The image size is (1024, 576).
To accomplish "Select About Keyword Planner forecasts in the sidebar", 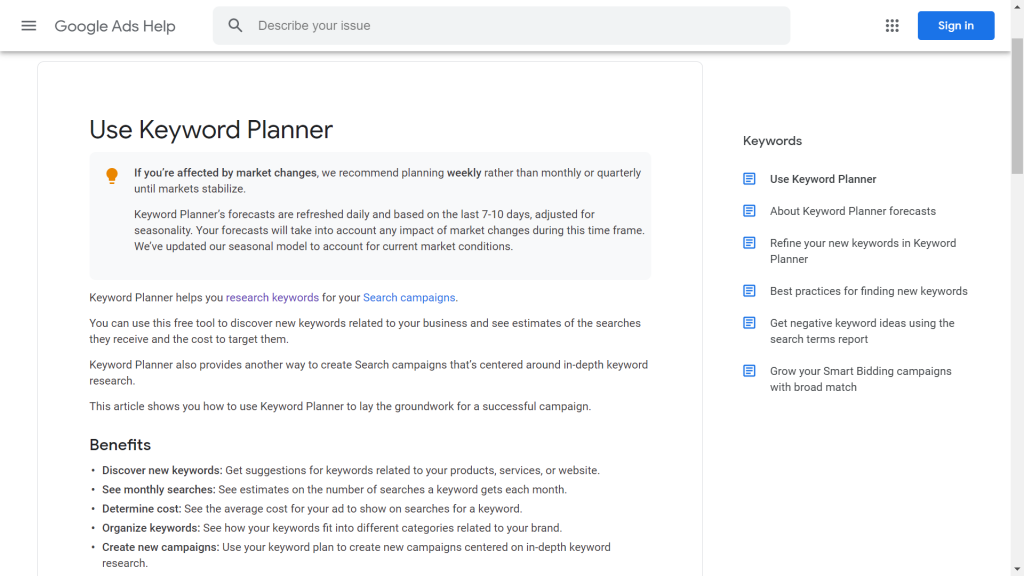I will 852,211.
